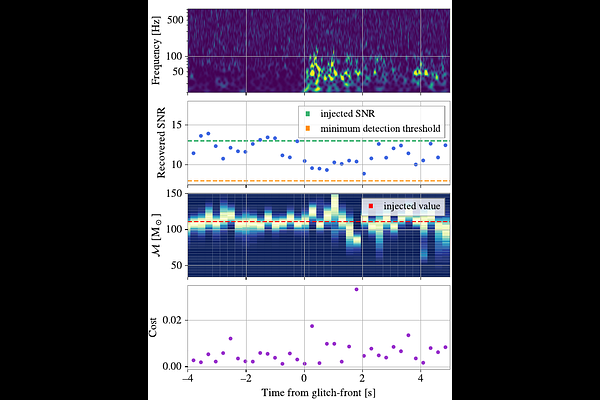Click the "Recovered SNR" y-axis label

pyautogui.click(x=160, y=144)
